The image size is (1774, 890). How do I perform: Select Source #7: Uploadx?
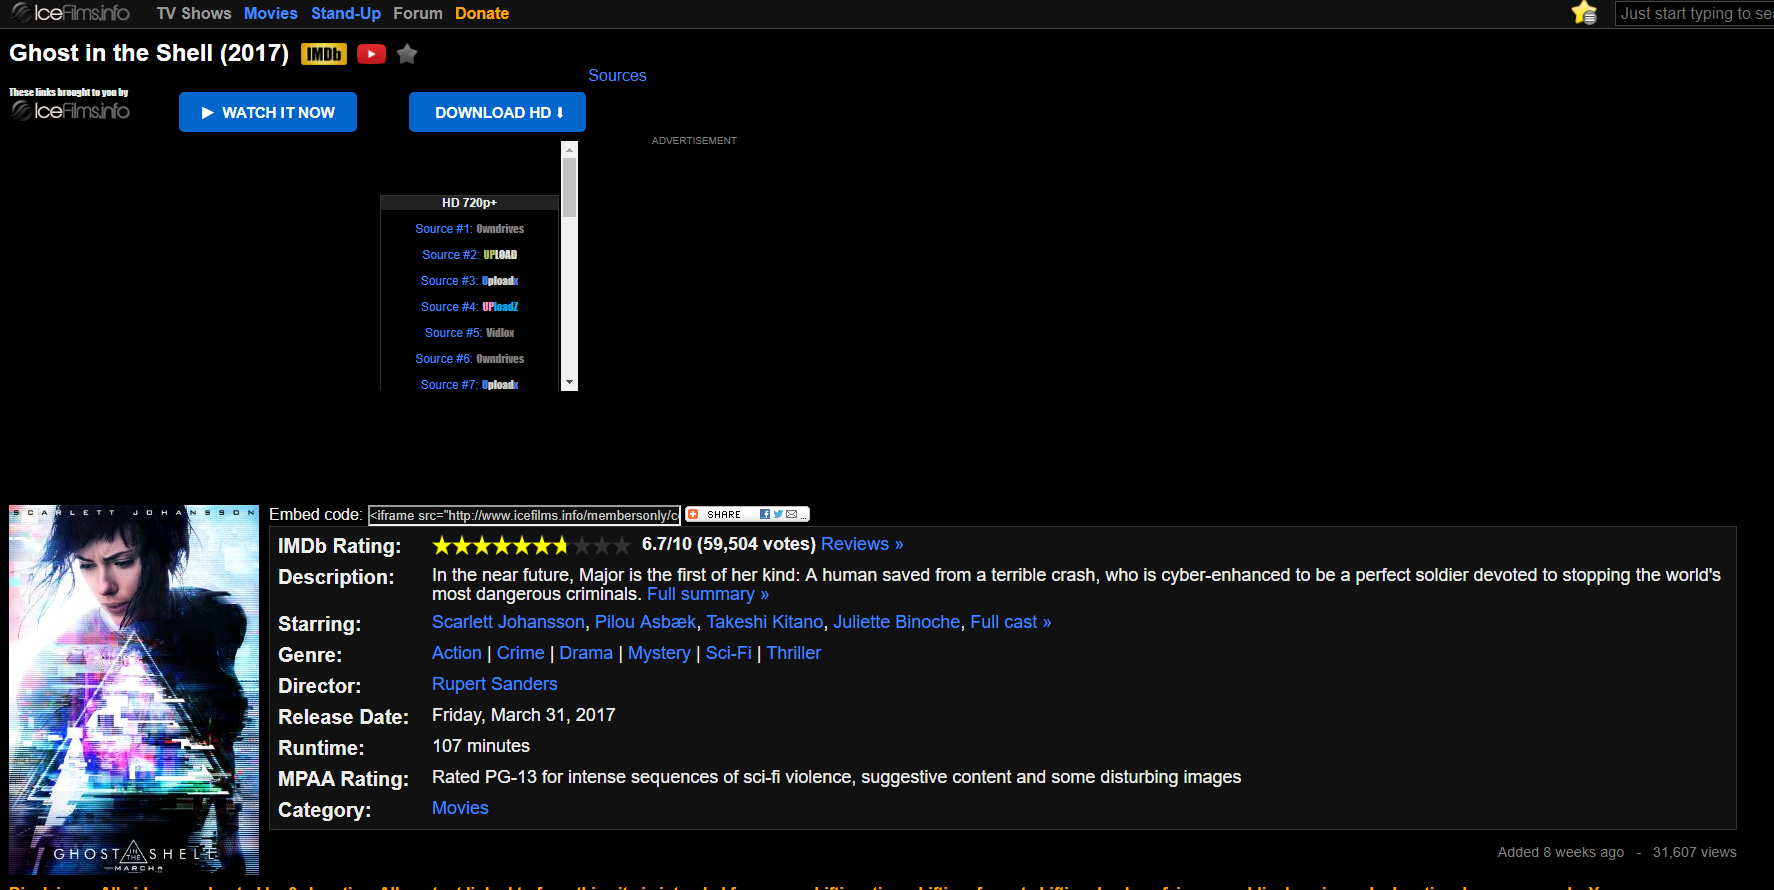click(470, 385)
